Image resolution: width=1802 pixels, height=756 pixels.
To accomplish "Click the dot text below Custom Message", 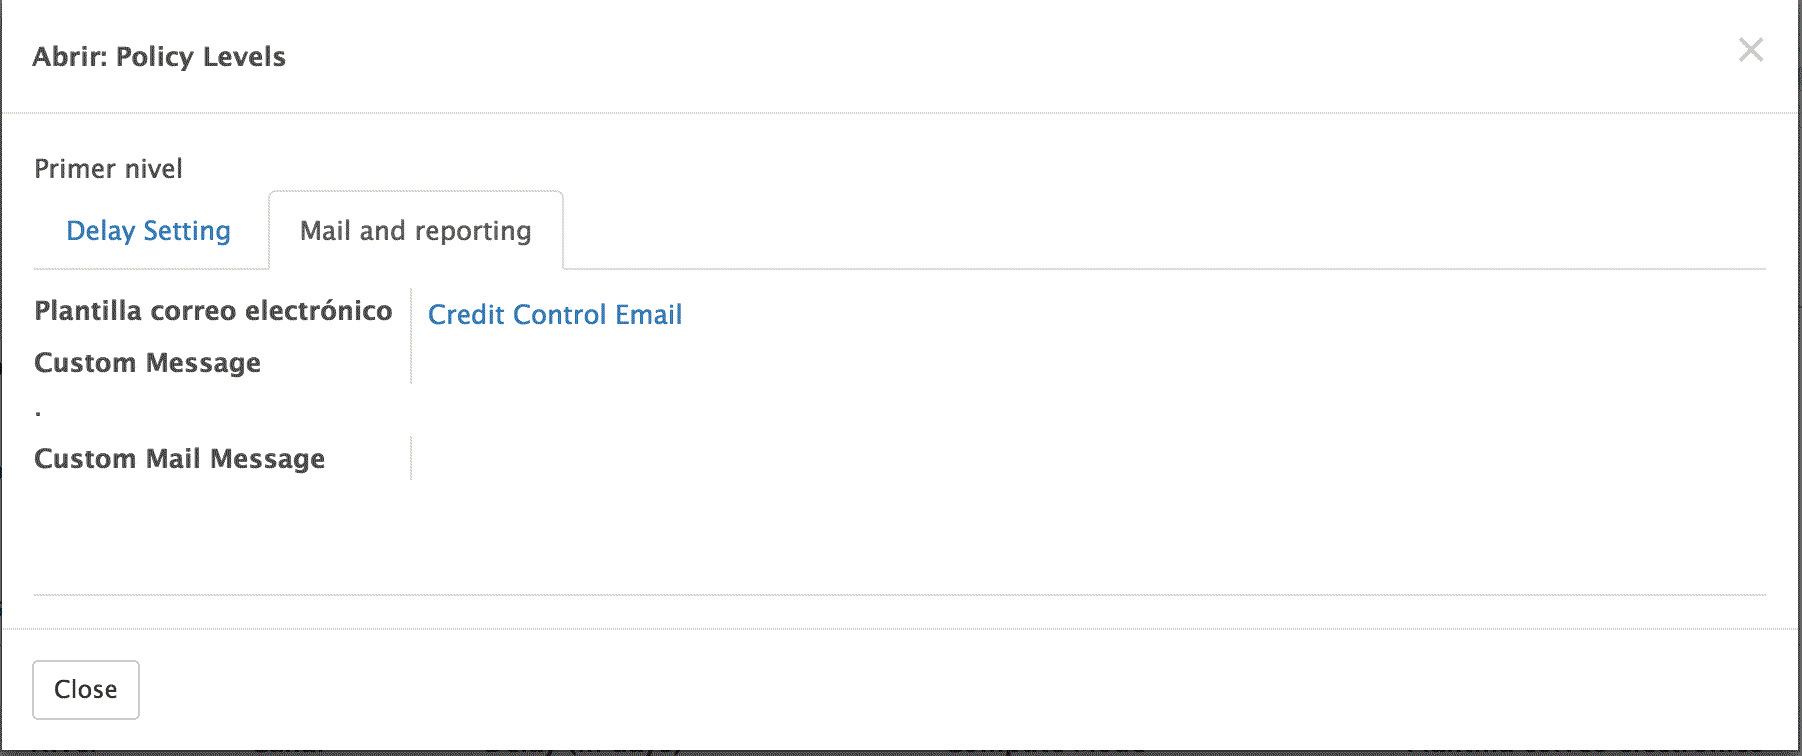I will coord(38,412).
